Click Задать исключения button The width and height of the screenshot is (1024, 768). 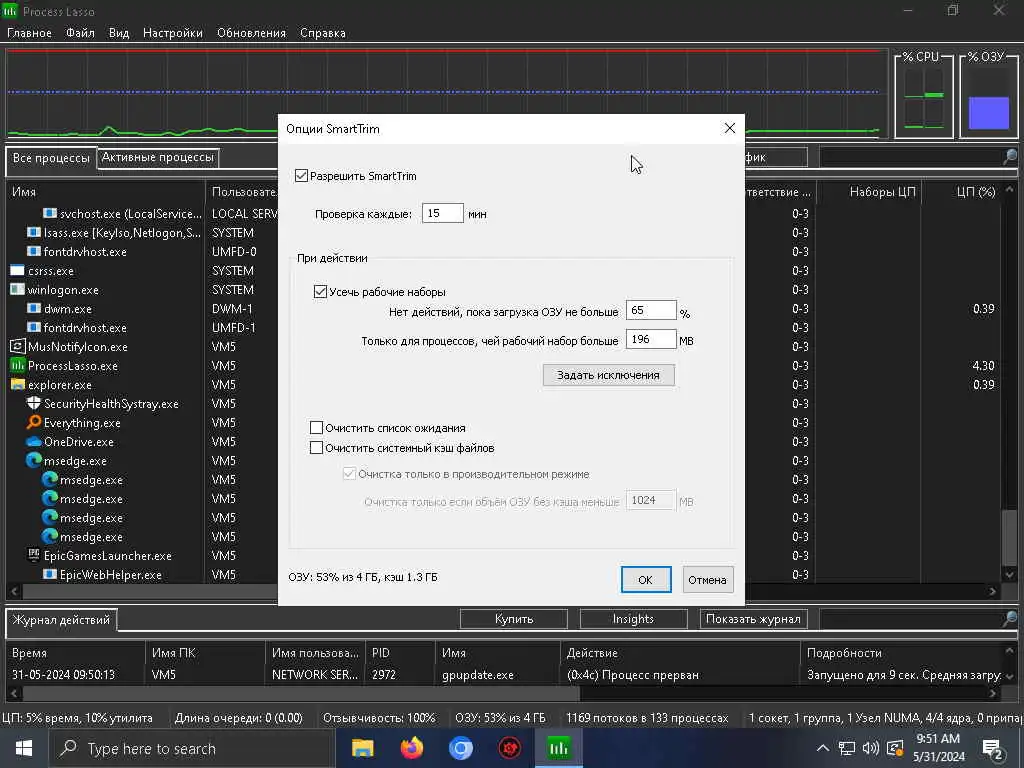tap(608, 375)
